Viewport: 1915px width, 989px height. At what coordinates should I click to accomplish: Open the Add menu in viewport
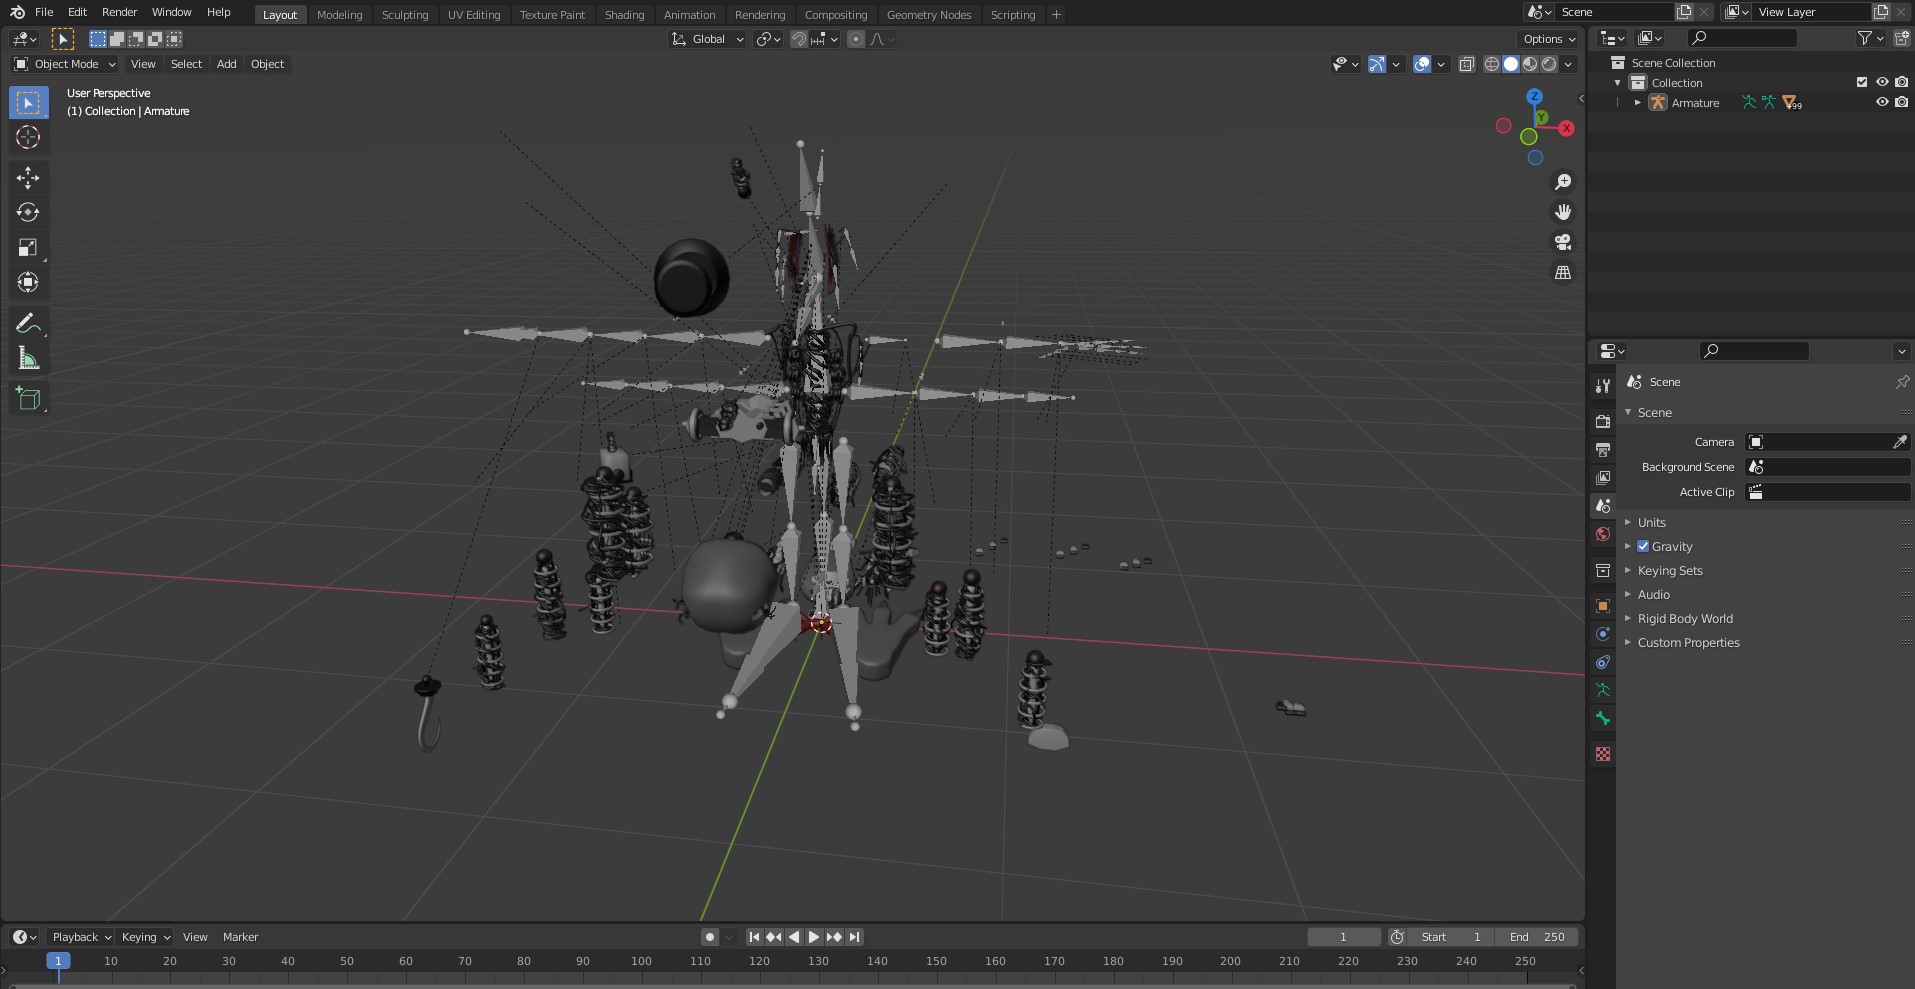point(227,64)
